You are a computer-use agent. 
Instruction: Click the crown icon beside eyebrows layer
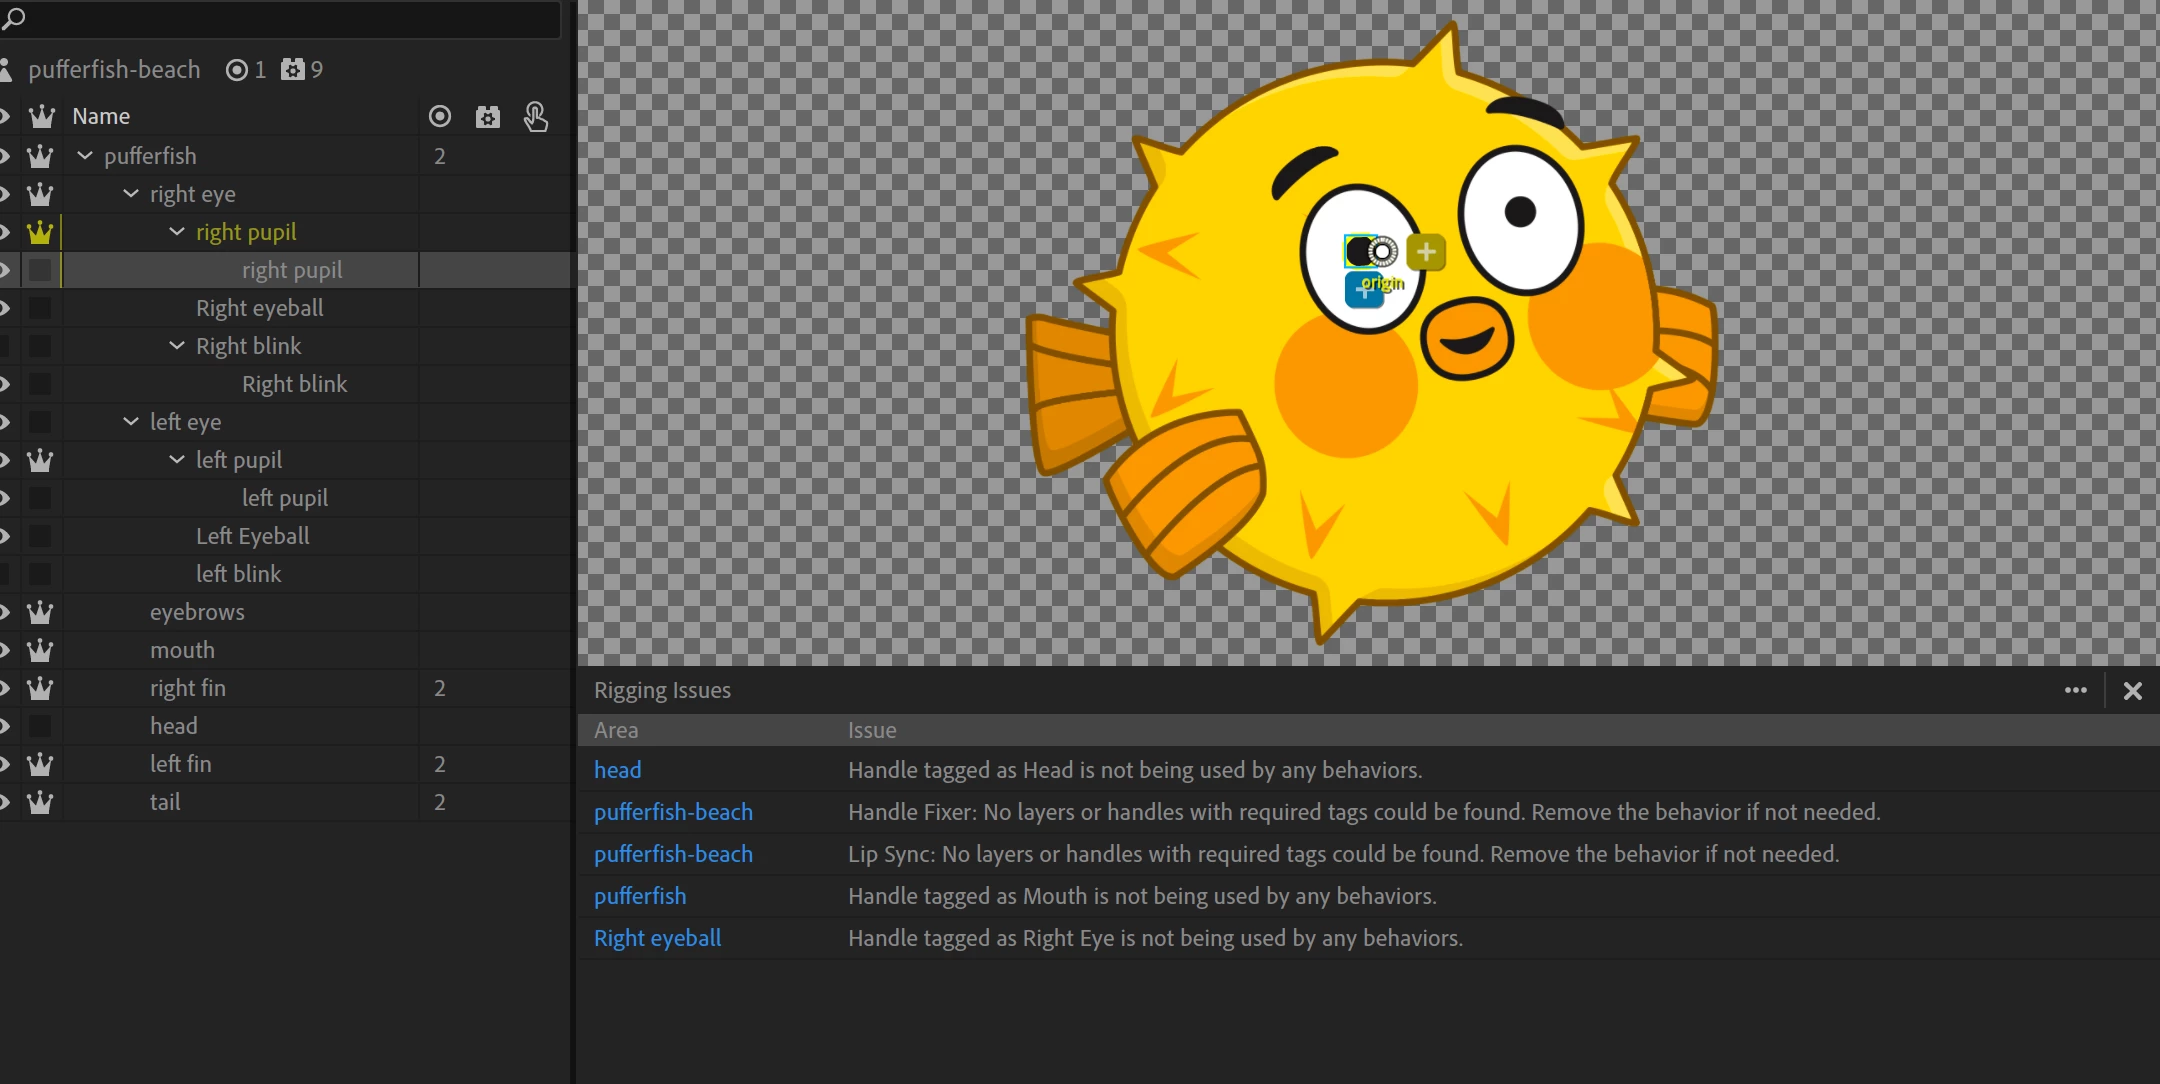tap(40, 612)
